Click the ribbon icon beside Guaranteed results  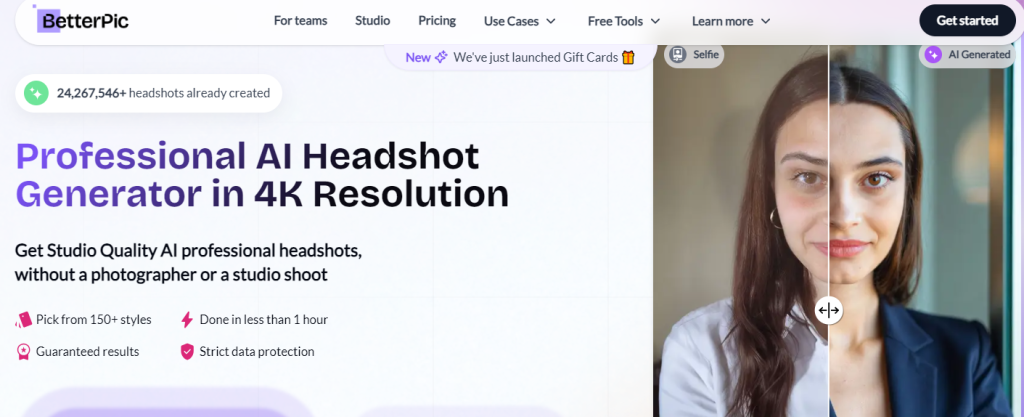(24, 352)
